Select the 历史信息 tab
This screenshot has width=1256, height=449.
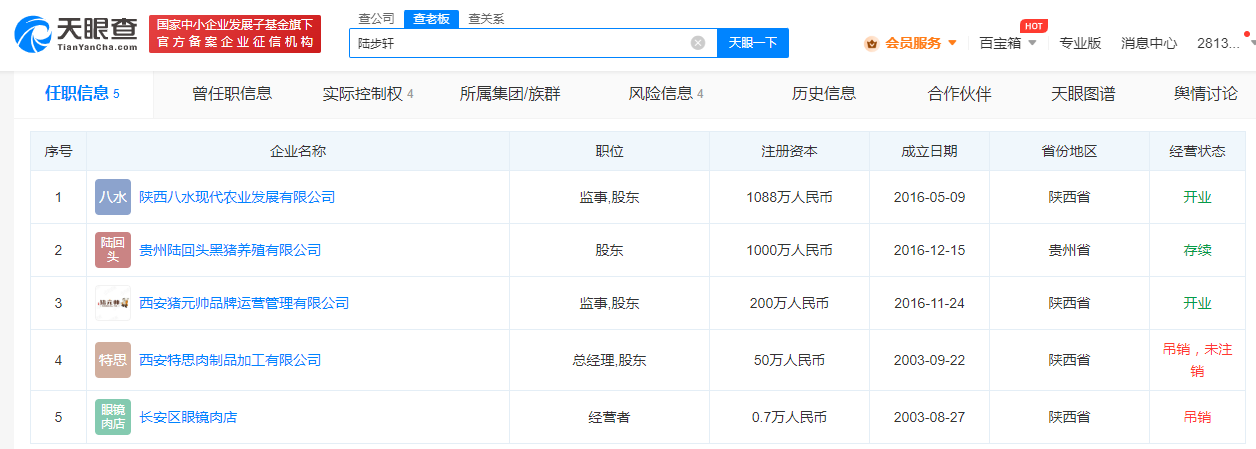coord(824,94)
